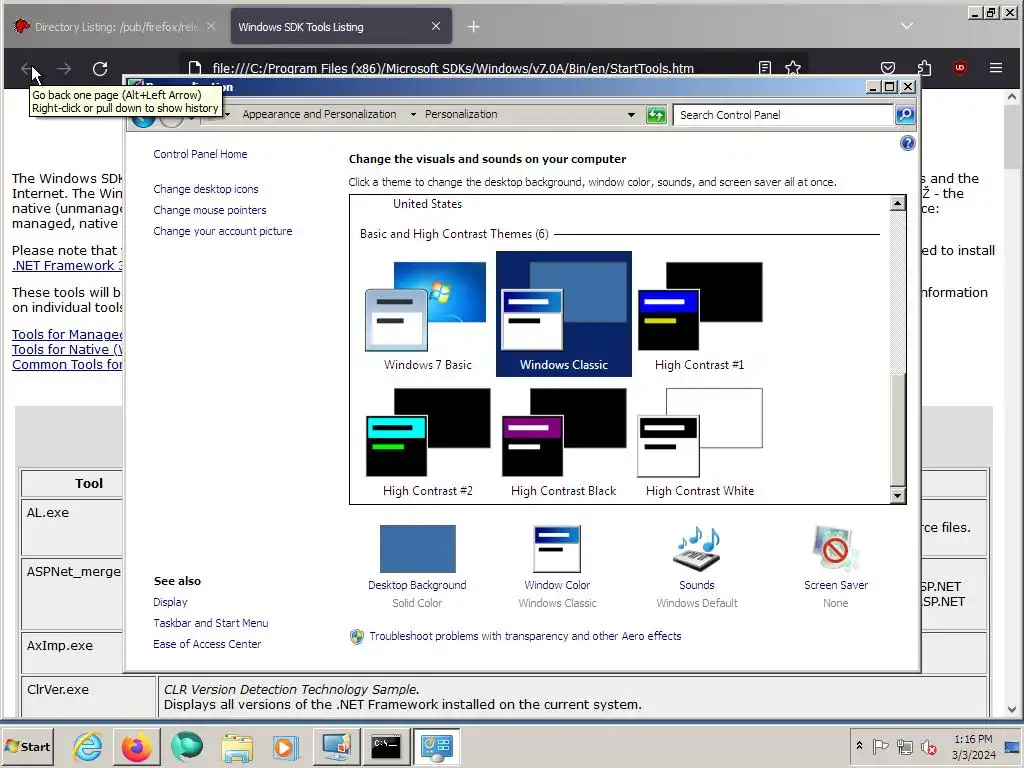The width and height of the screenshot is (1024, 768).
Task: Select the Windows 7 Basic theme
Action: click(x=428, y=315)
